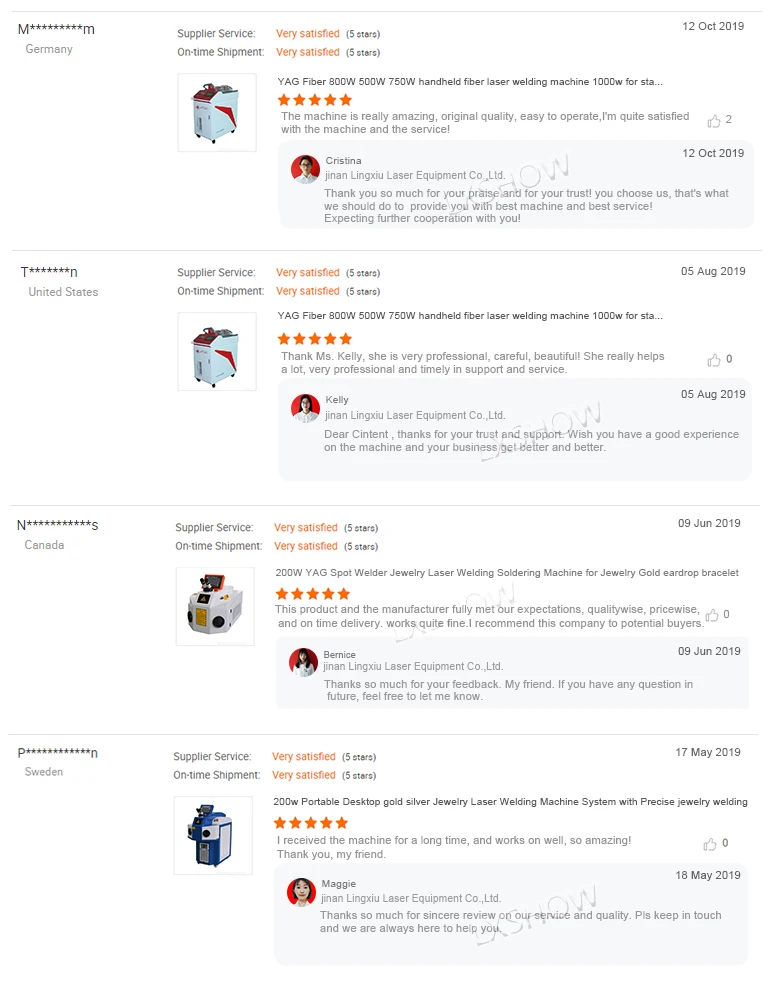Click the company name under Maggie's reply
This screenshot has height=994, width=780.
[x=410, y=899]
